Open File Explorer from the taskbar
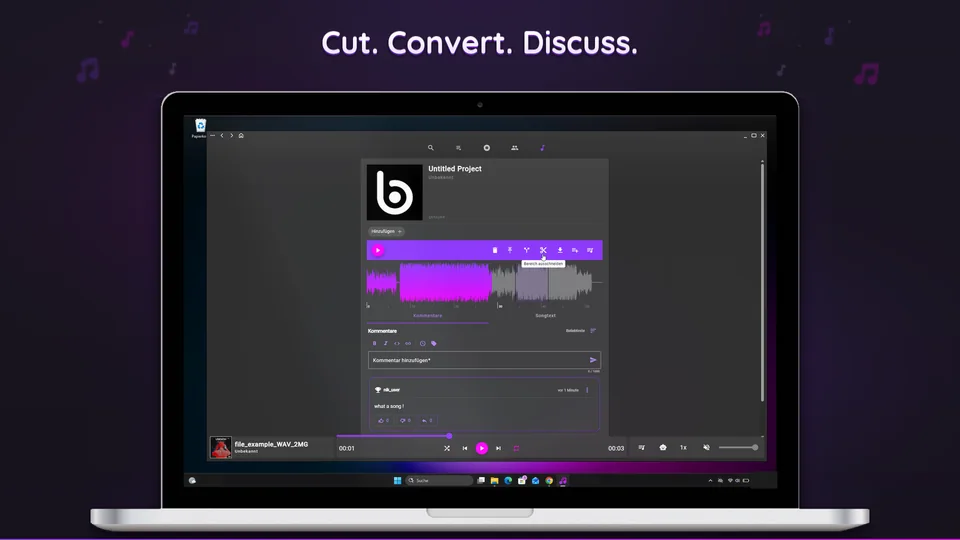This screenshot has height=540, width=960. pyautogui.click(x=494, y=481)
